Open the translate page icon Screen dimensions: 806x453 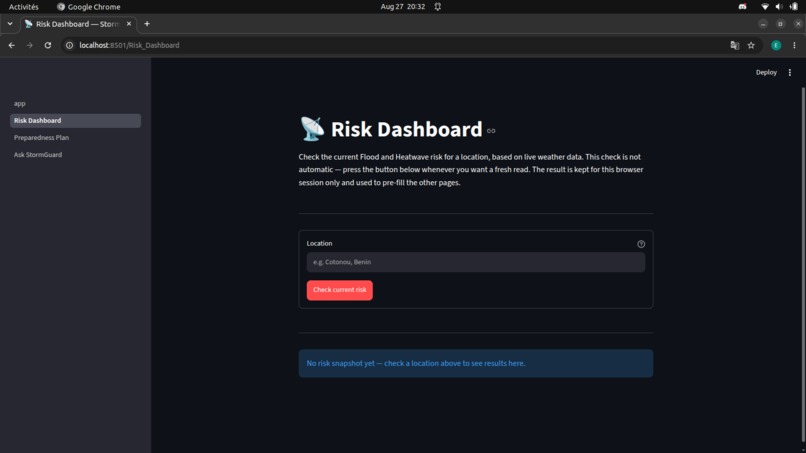coord(735,45)
